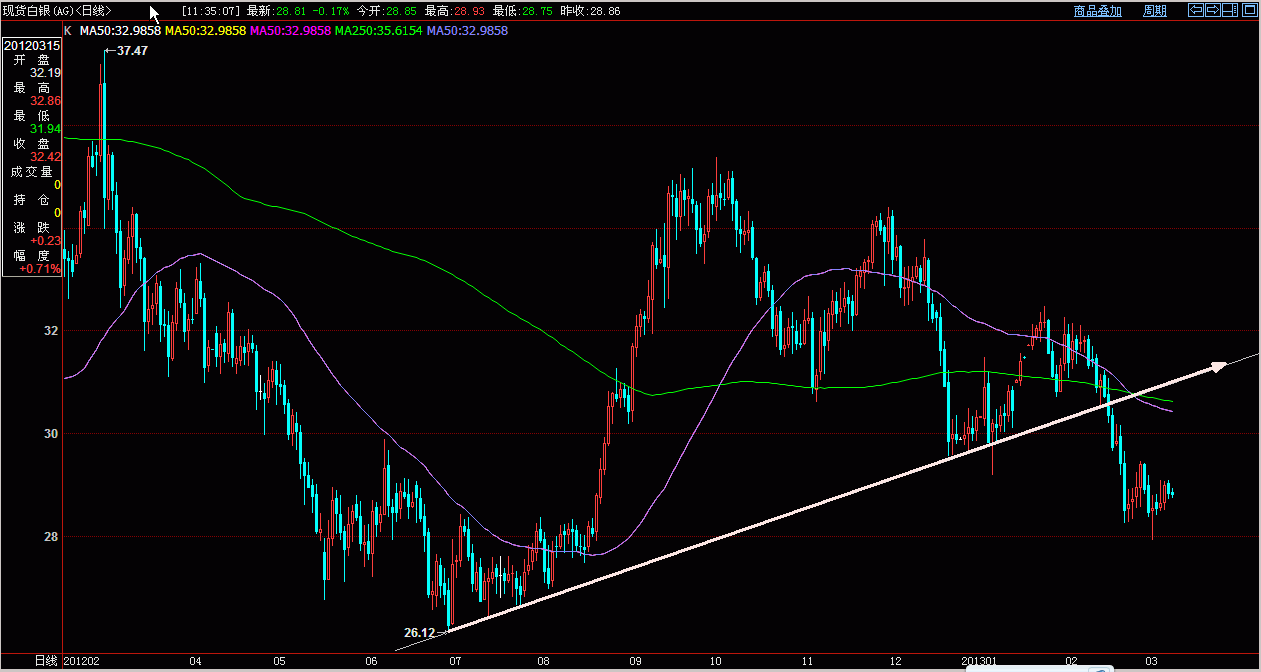Select the white MA50:32.9858 indicator label
This screenshot has width=1261, height=672.
121,31
